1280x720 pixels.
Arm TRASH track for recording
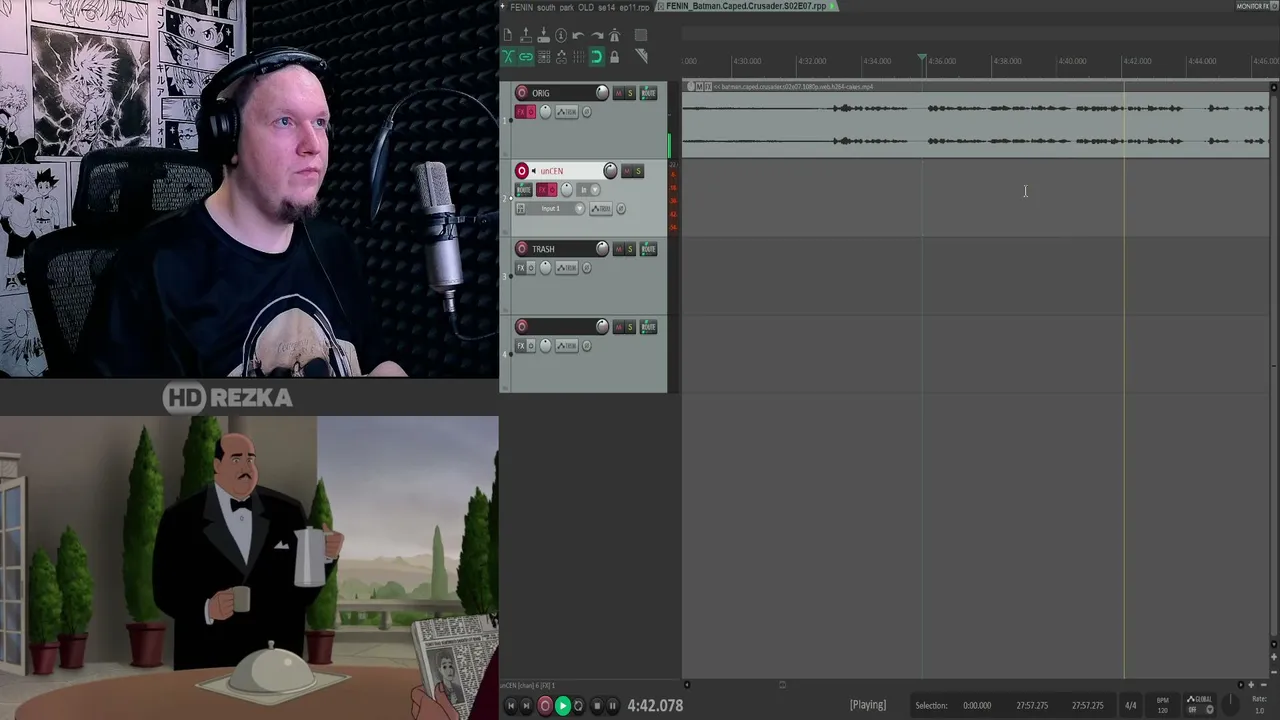tap(522, 249)
